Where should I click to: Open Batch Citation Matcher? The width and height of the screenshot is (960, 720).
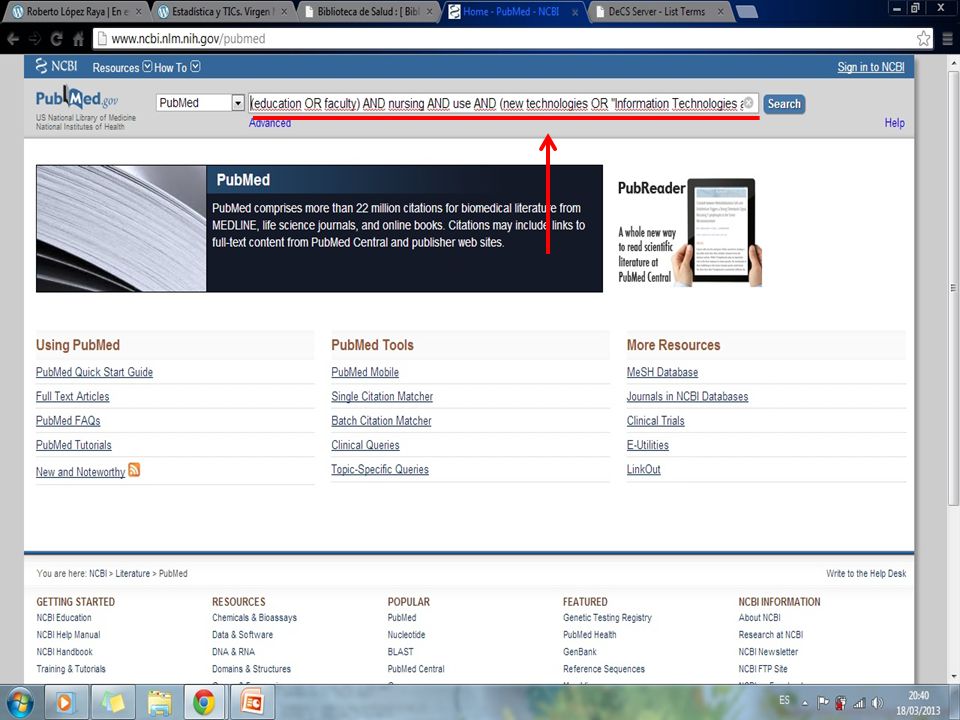tap(381, 421)
